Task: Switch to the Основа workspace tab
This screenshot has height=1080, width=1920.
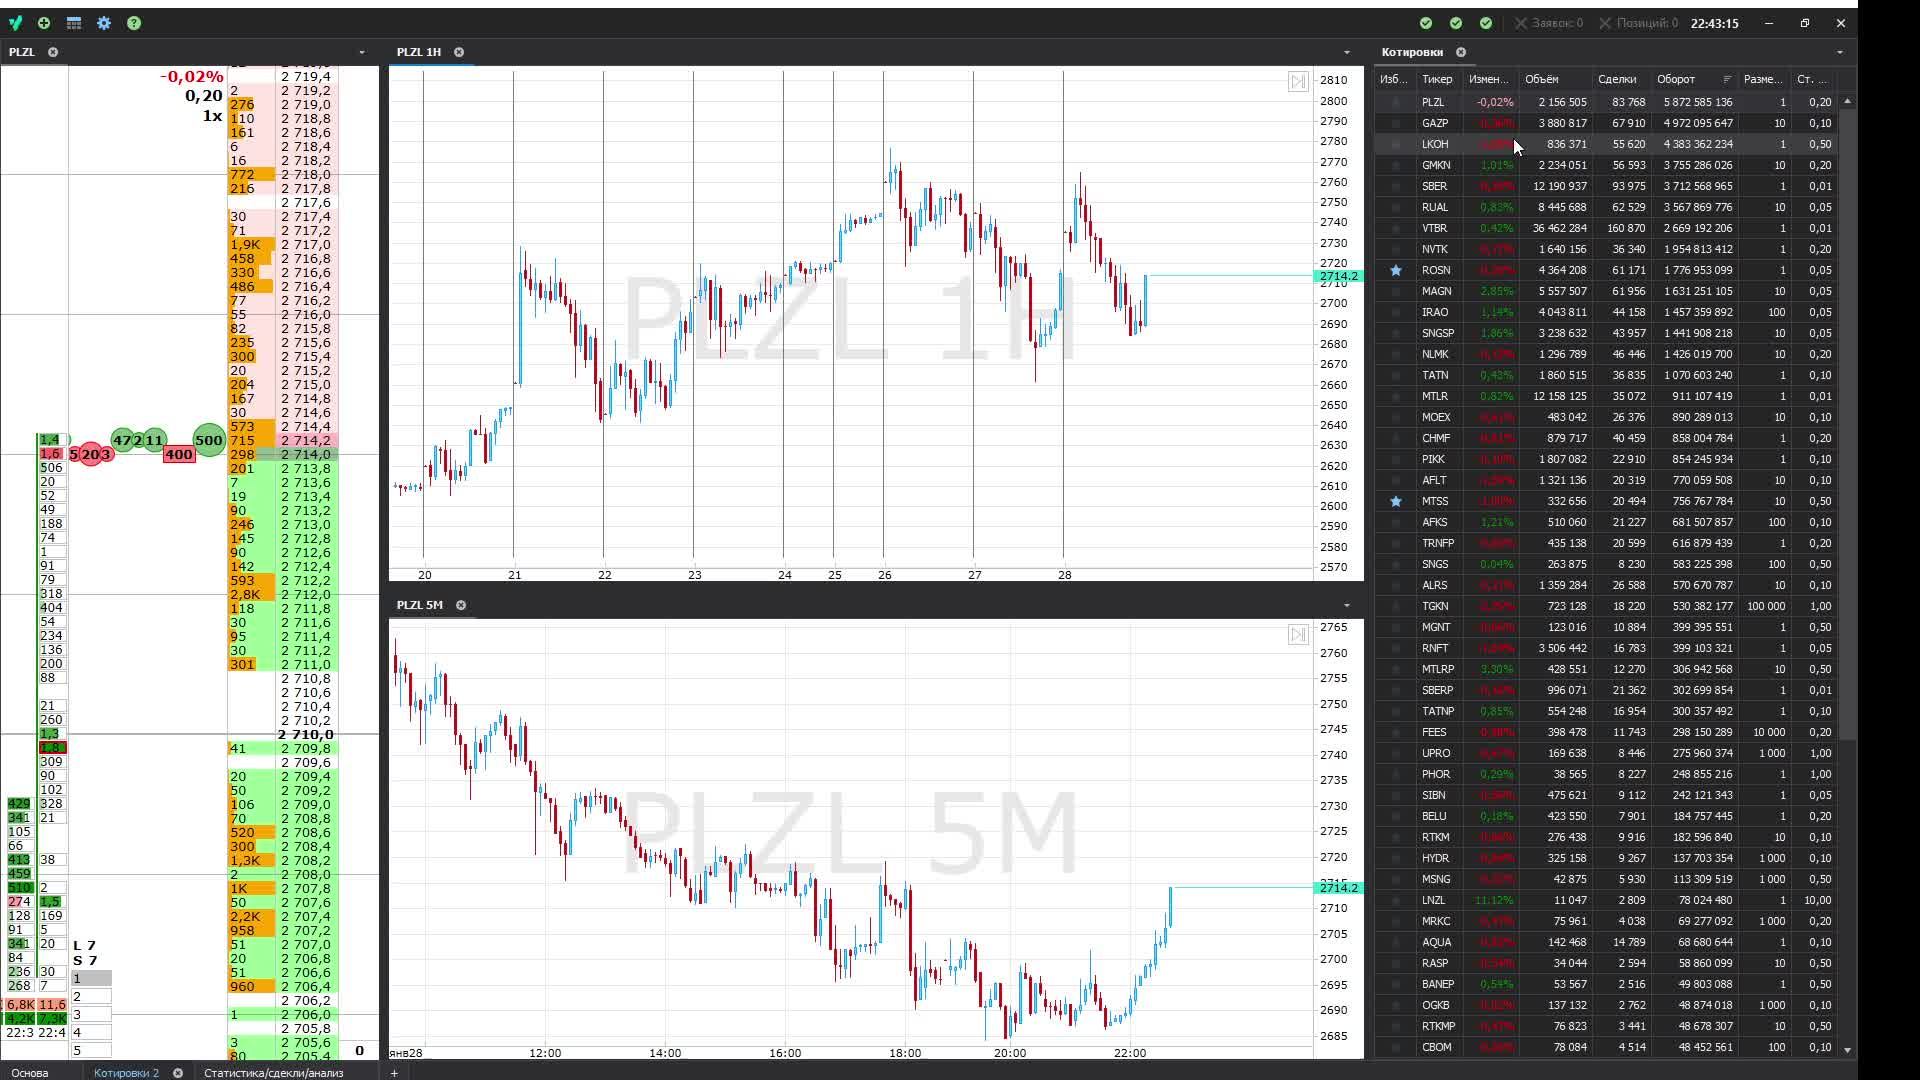Action: tap(30, 1073)
